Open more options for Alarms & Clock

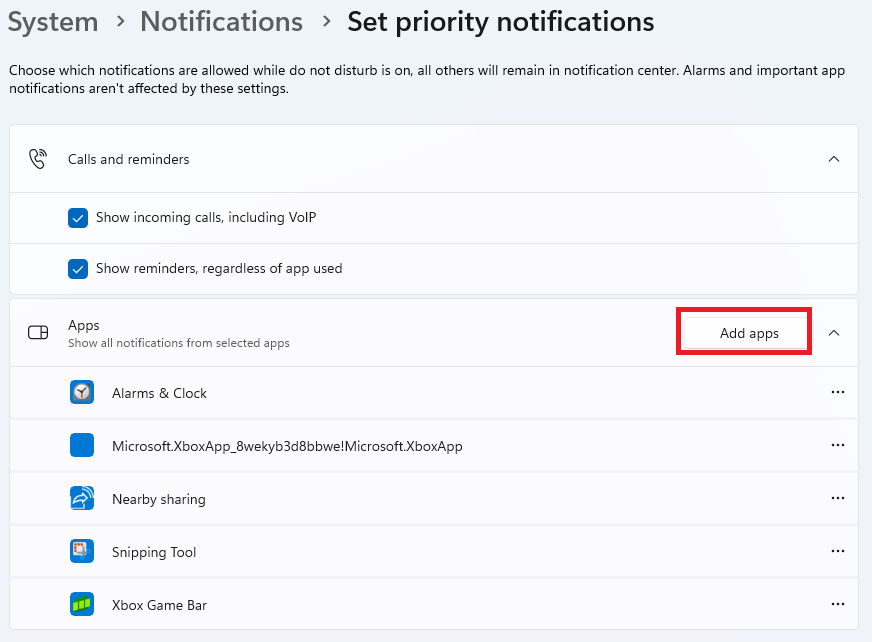pyautogui.click(x=837, y=393)
